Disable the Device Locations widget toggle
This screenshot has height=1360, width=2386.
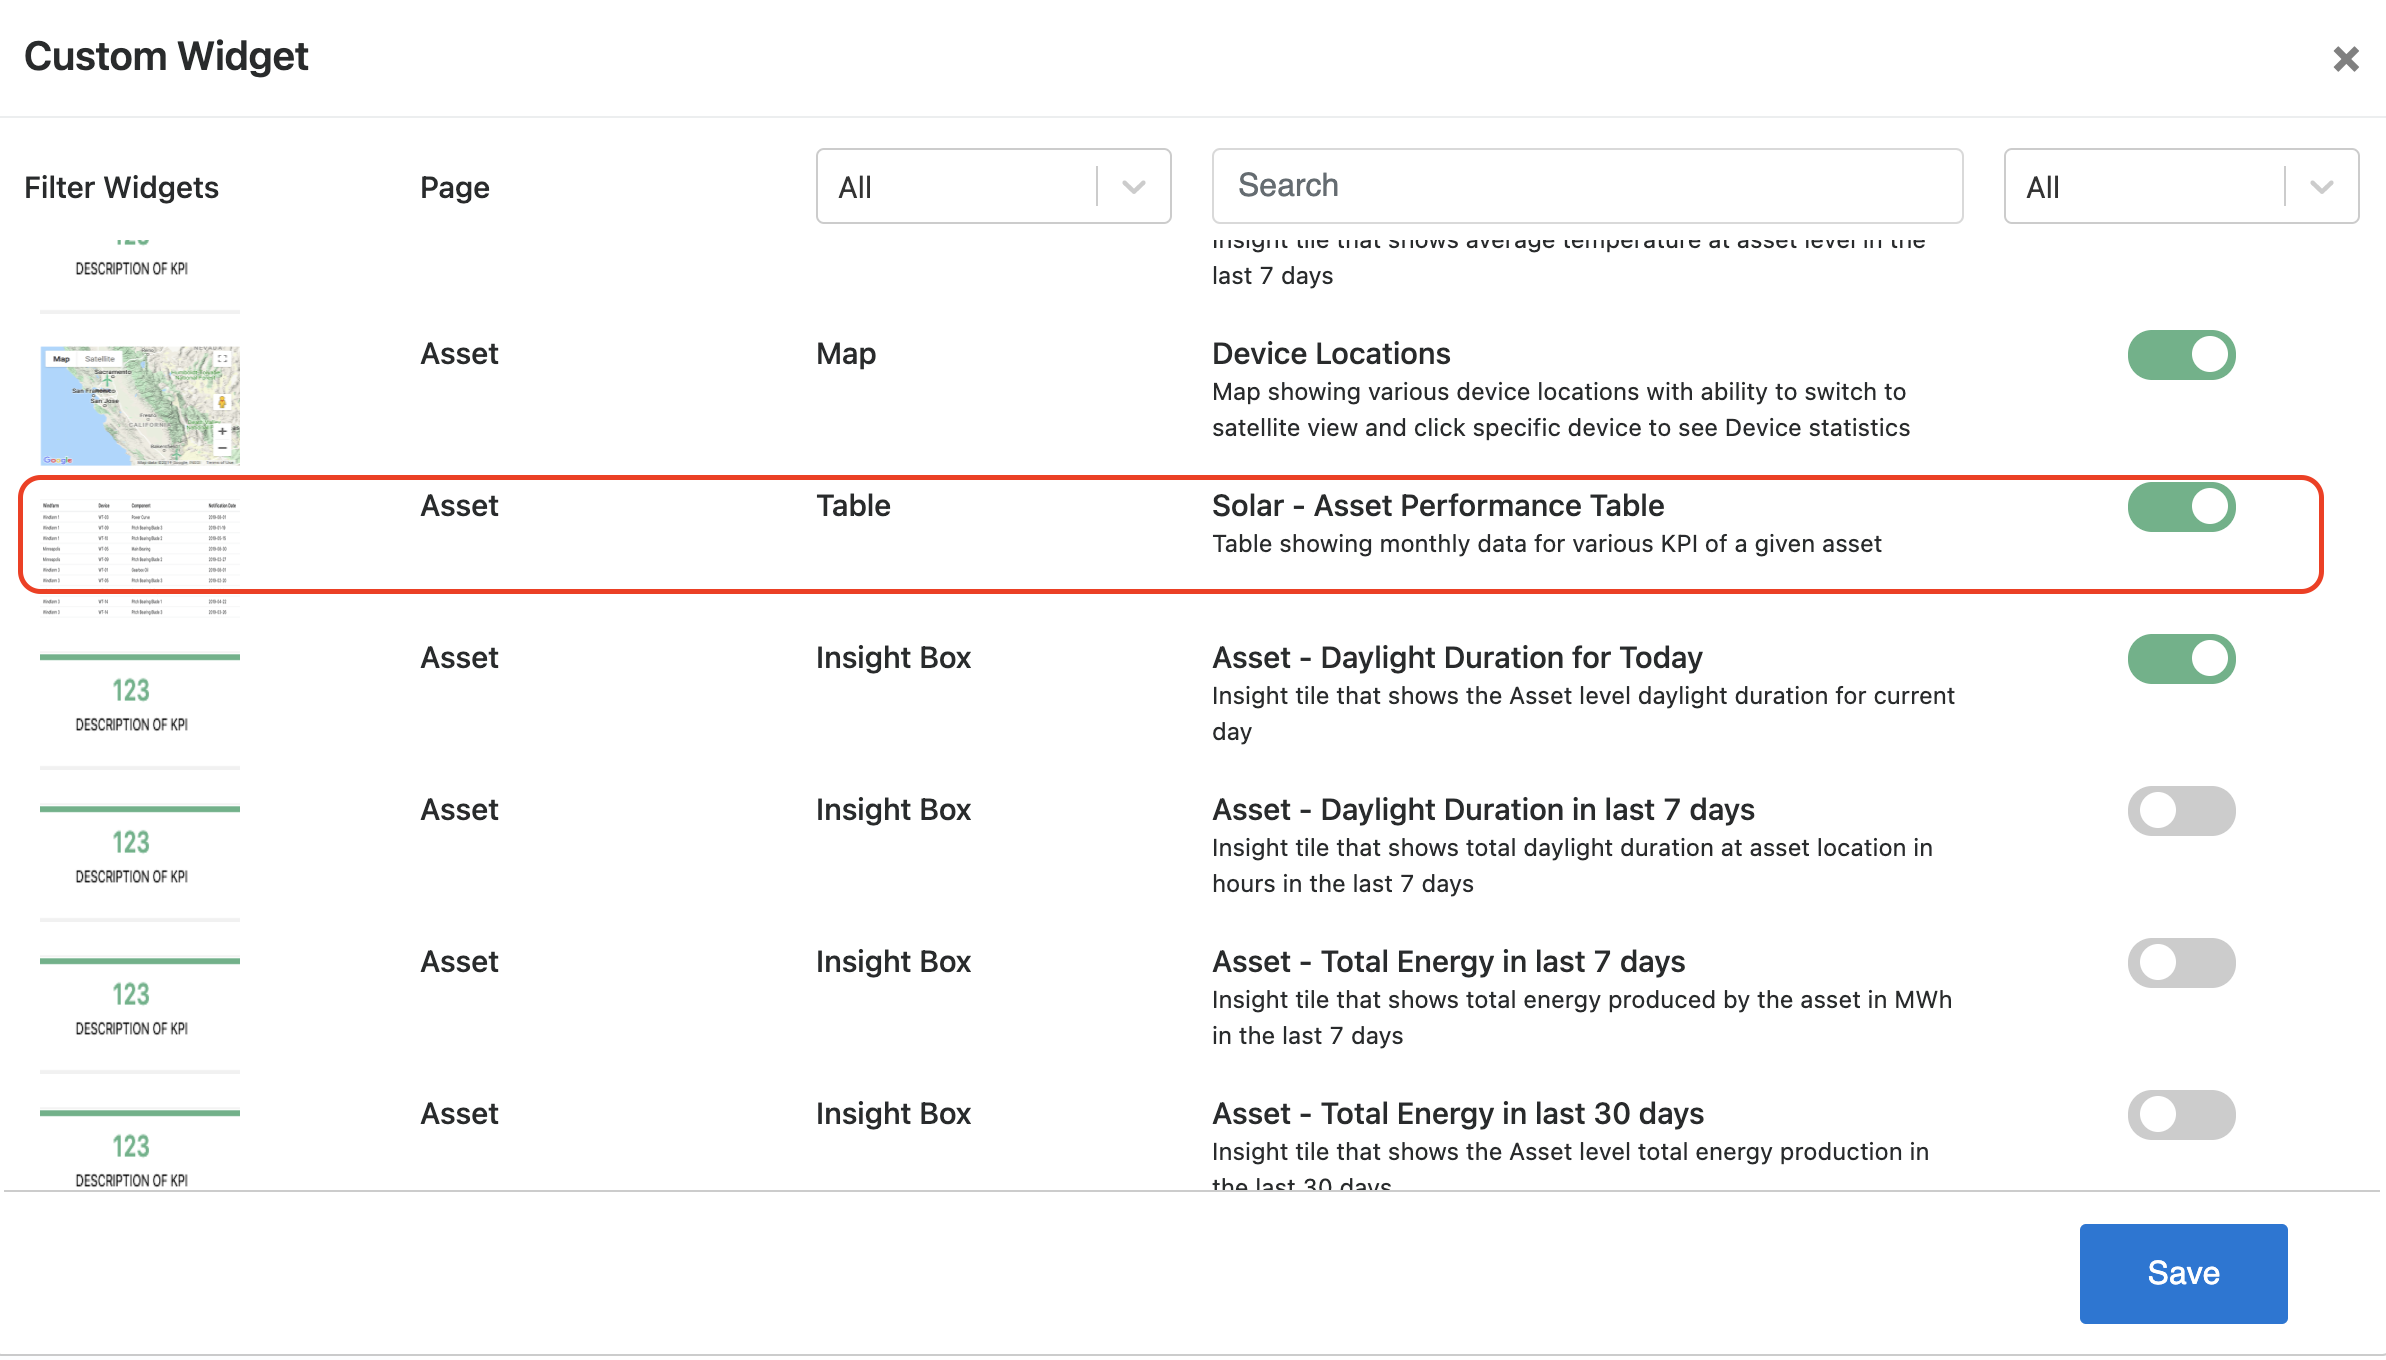[2181, 355]
